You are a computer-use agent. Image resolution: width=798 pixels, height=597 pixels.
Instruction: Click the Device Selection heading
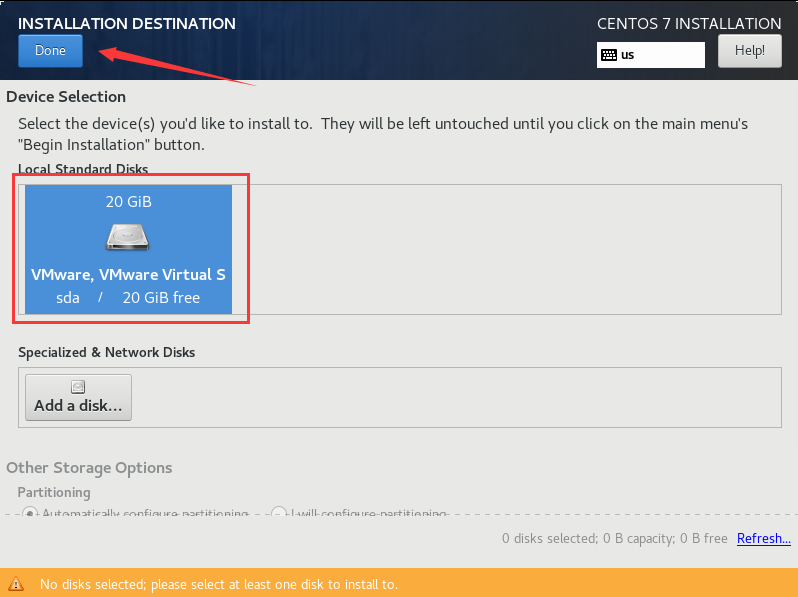click(66, 97)
